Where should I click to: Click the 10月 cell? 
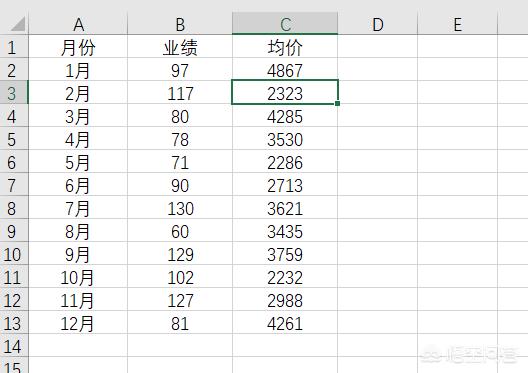pyautogui.click(x=78, y=276)
